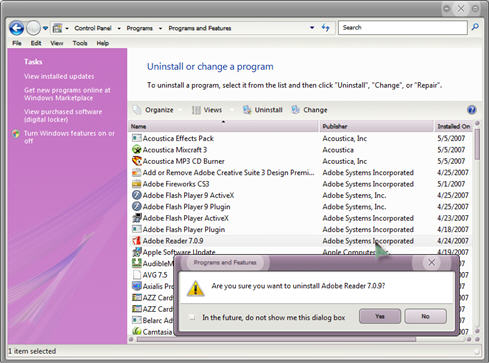The width and height of the screenshot is (489, 363).
Task: Open the File menu
Action: click(x=17, y=43)
